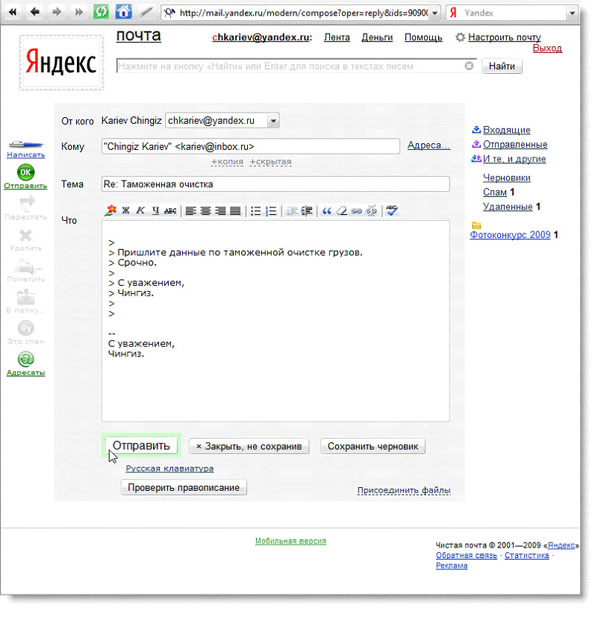
Task: Click the Отправить send button
Action: (141, 446)
